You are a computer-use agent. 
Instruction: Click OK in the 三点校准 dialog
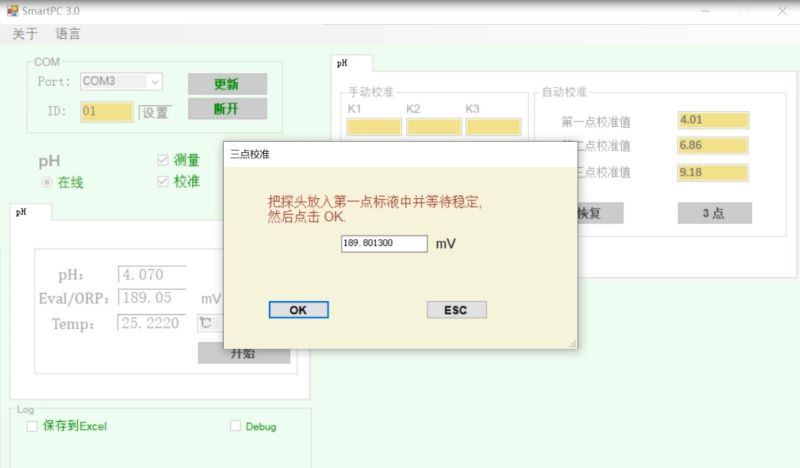[x=298, y=310]
